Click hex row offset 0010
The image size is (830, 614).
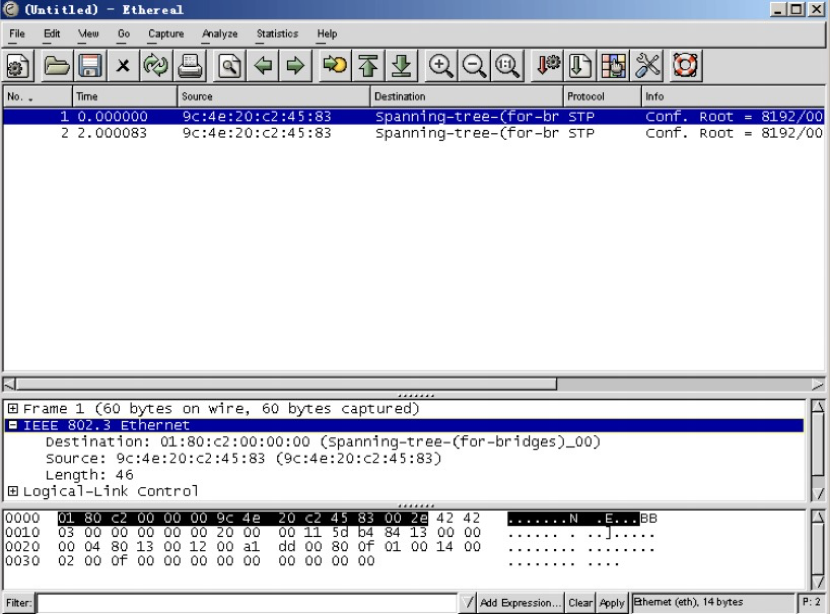pyautogui.click(x=23, y=532)
